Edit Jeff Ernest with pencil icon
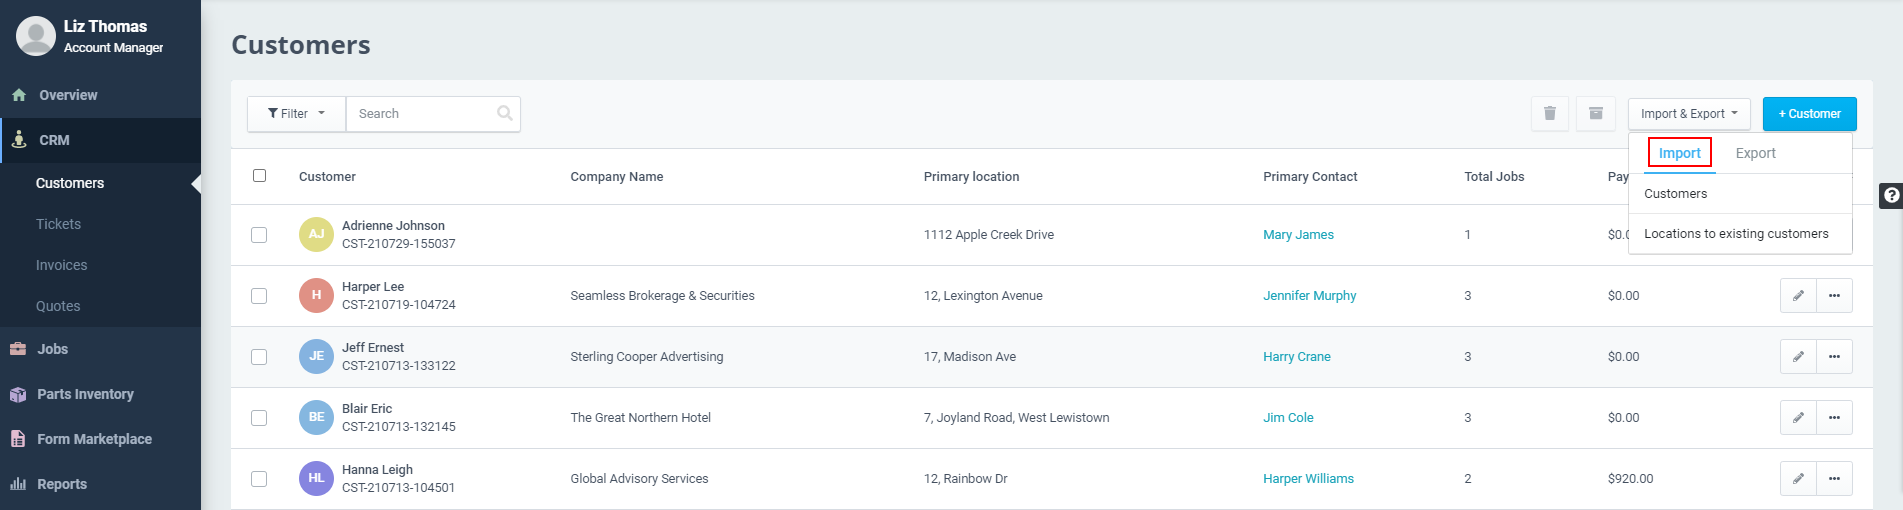Screen dimensions: 1903x510 coord(1798,357)
